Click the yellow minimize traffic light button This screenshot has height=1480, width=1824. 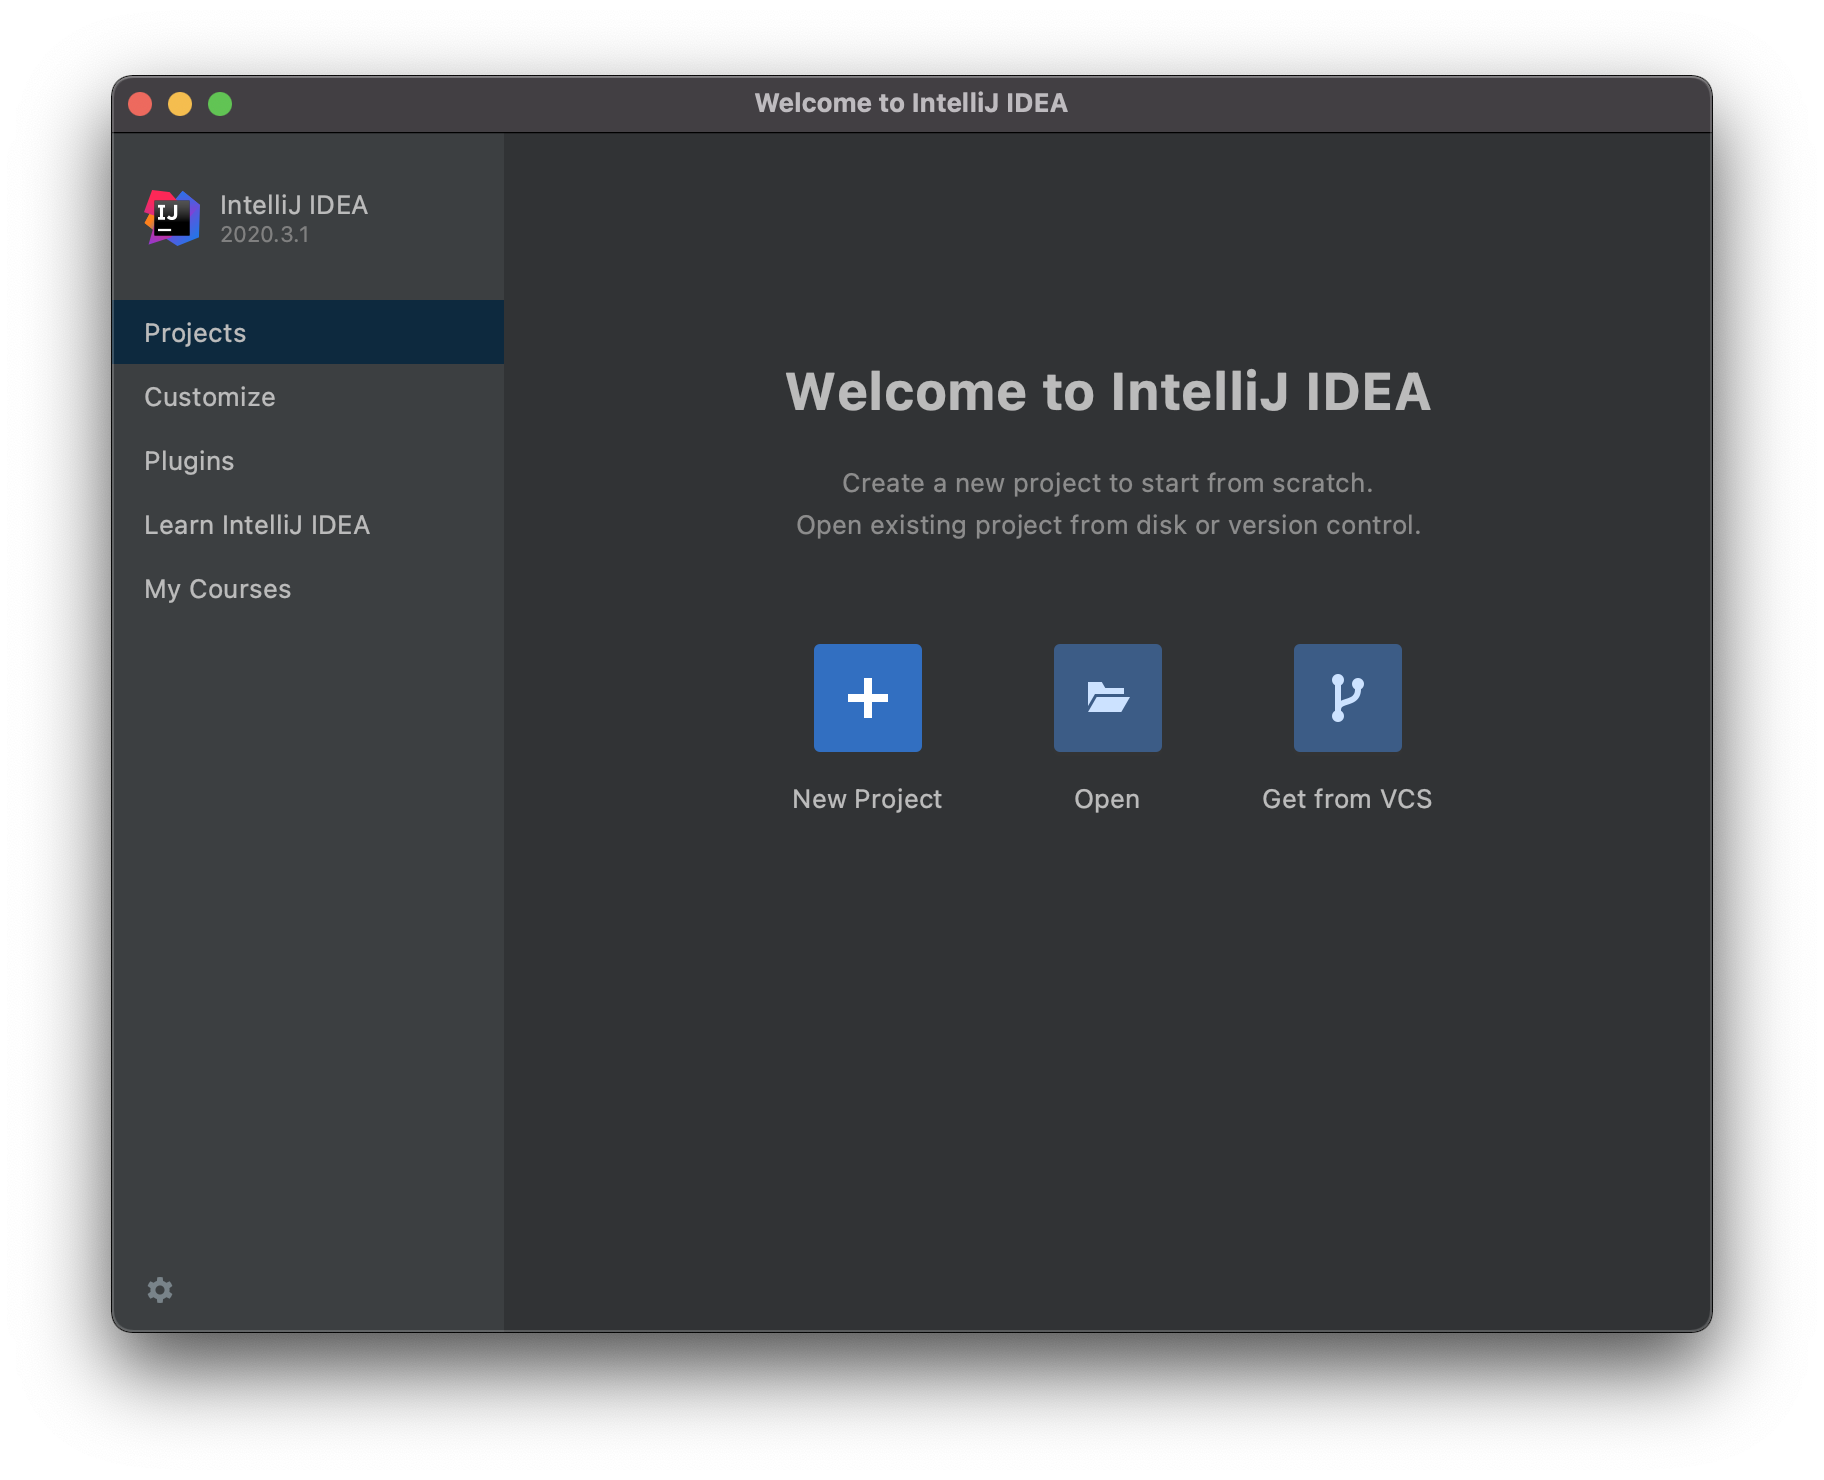click(x=181, y=103)
